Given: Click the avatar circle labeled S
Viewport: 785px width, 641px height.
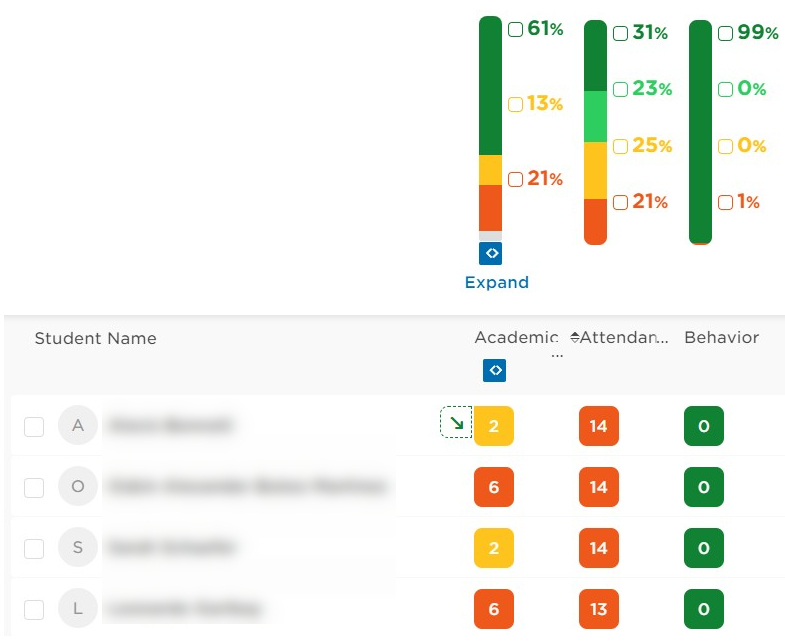Looking at the screenshot, I should (x=78, y=547).
